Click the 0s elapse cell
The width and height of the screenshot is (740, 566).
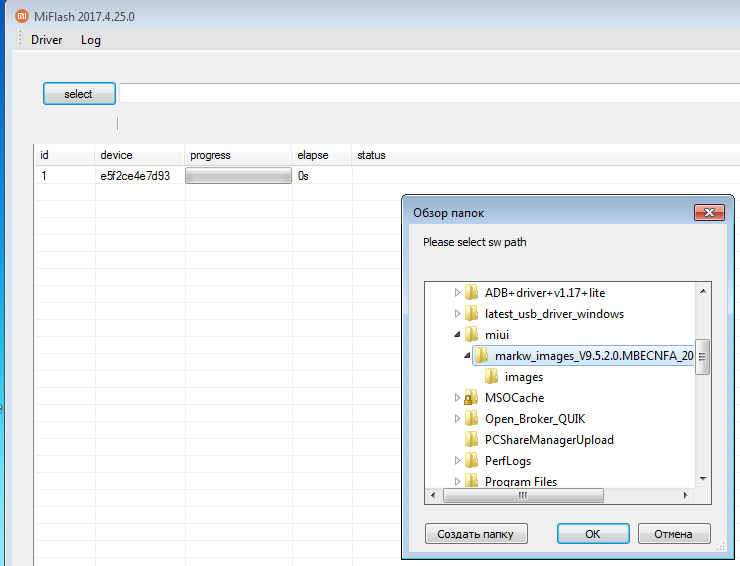303,176
